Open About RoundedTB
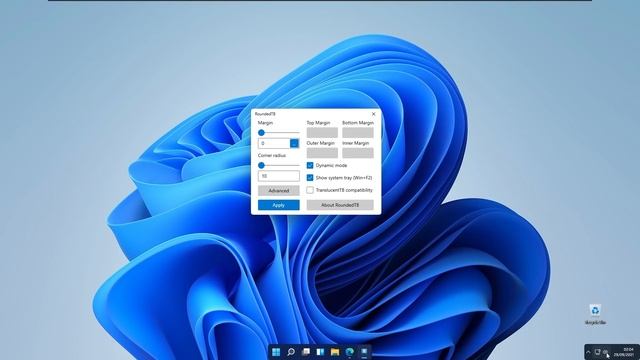640x360 pixels. [340, 205]
